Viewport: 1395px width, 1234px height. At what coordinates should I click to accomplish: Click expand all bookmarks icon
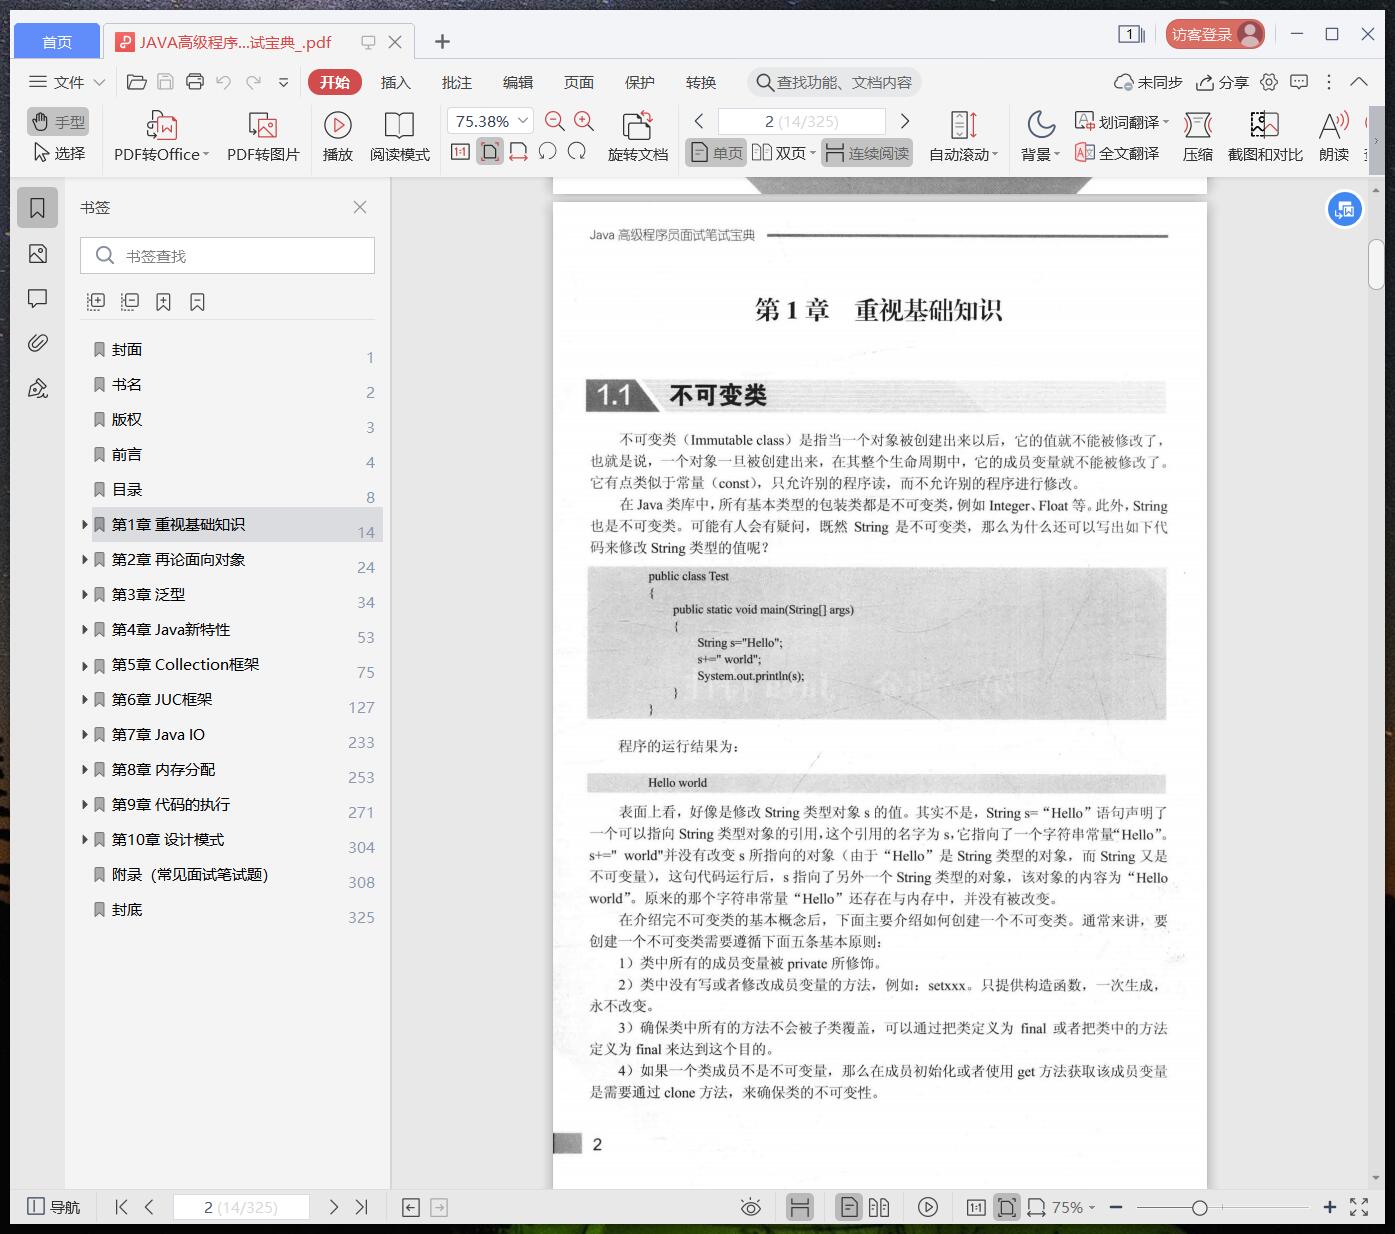tap(96, 301)
